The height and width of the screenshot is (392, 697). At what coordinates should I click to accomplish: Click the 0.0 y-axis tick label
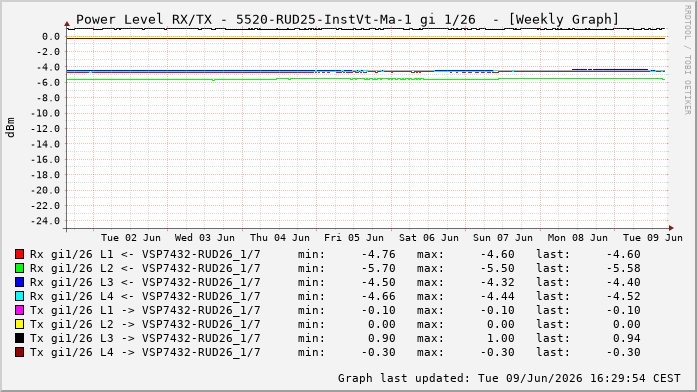[51, 36]
